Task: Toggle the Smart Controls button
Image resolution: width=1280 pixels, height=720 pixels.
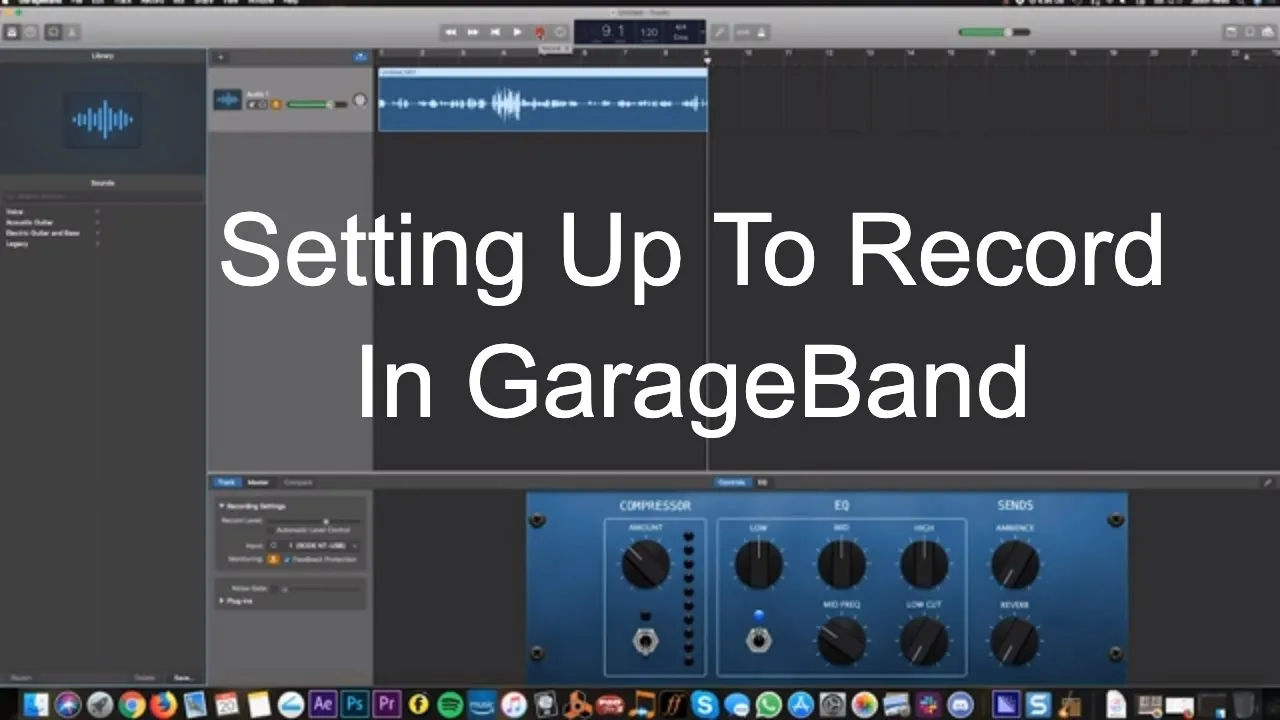Action: [x=54, y=32]
